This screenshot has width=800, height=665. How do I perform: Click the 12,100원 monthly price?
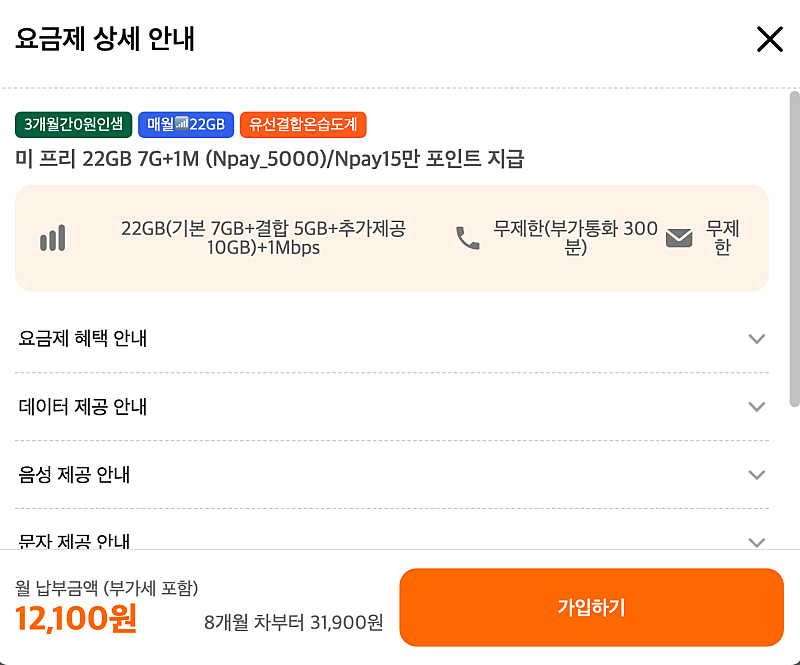76,620
